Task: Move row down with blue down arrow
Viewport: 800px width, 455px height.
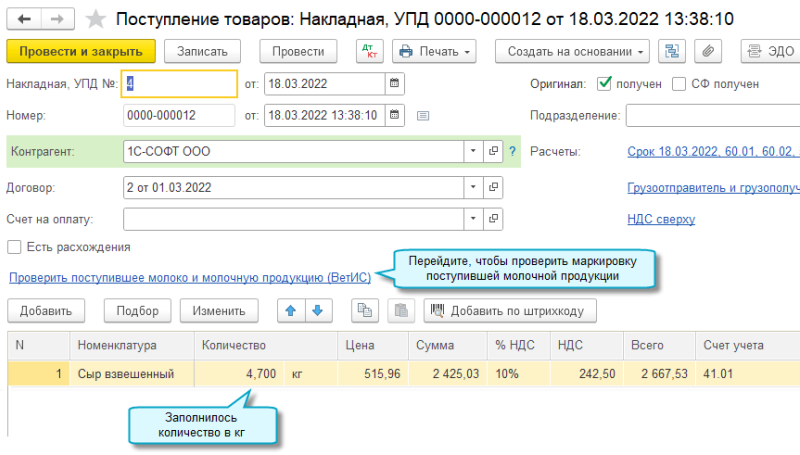Action: point(318,311)
